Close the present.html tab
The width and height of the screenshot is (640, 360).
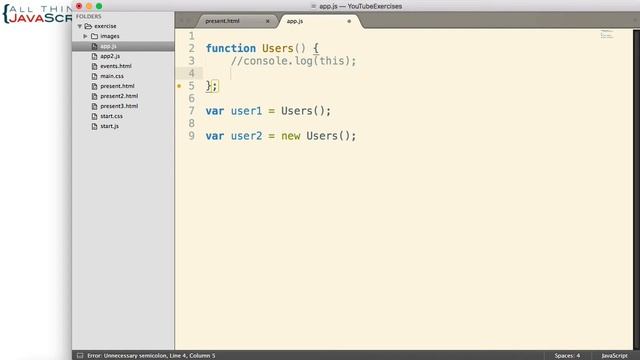tap(268, 21)
